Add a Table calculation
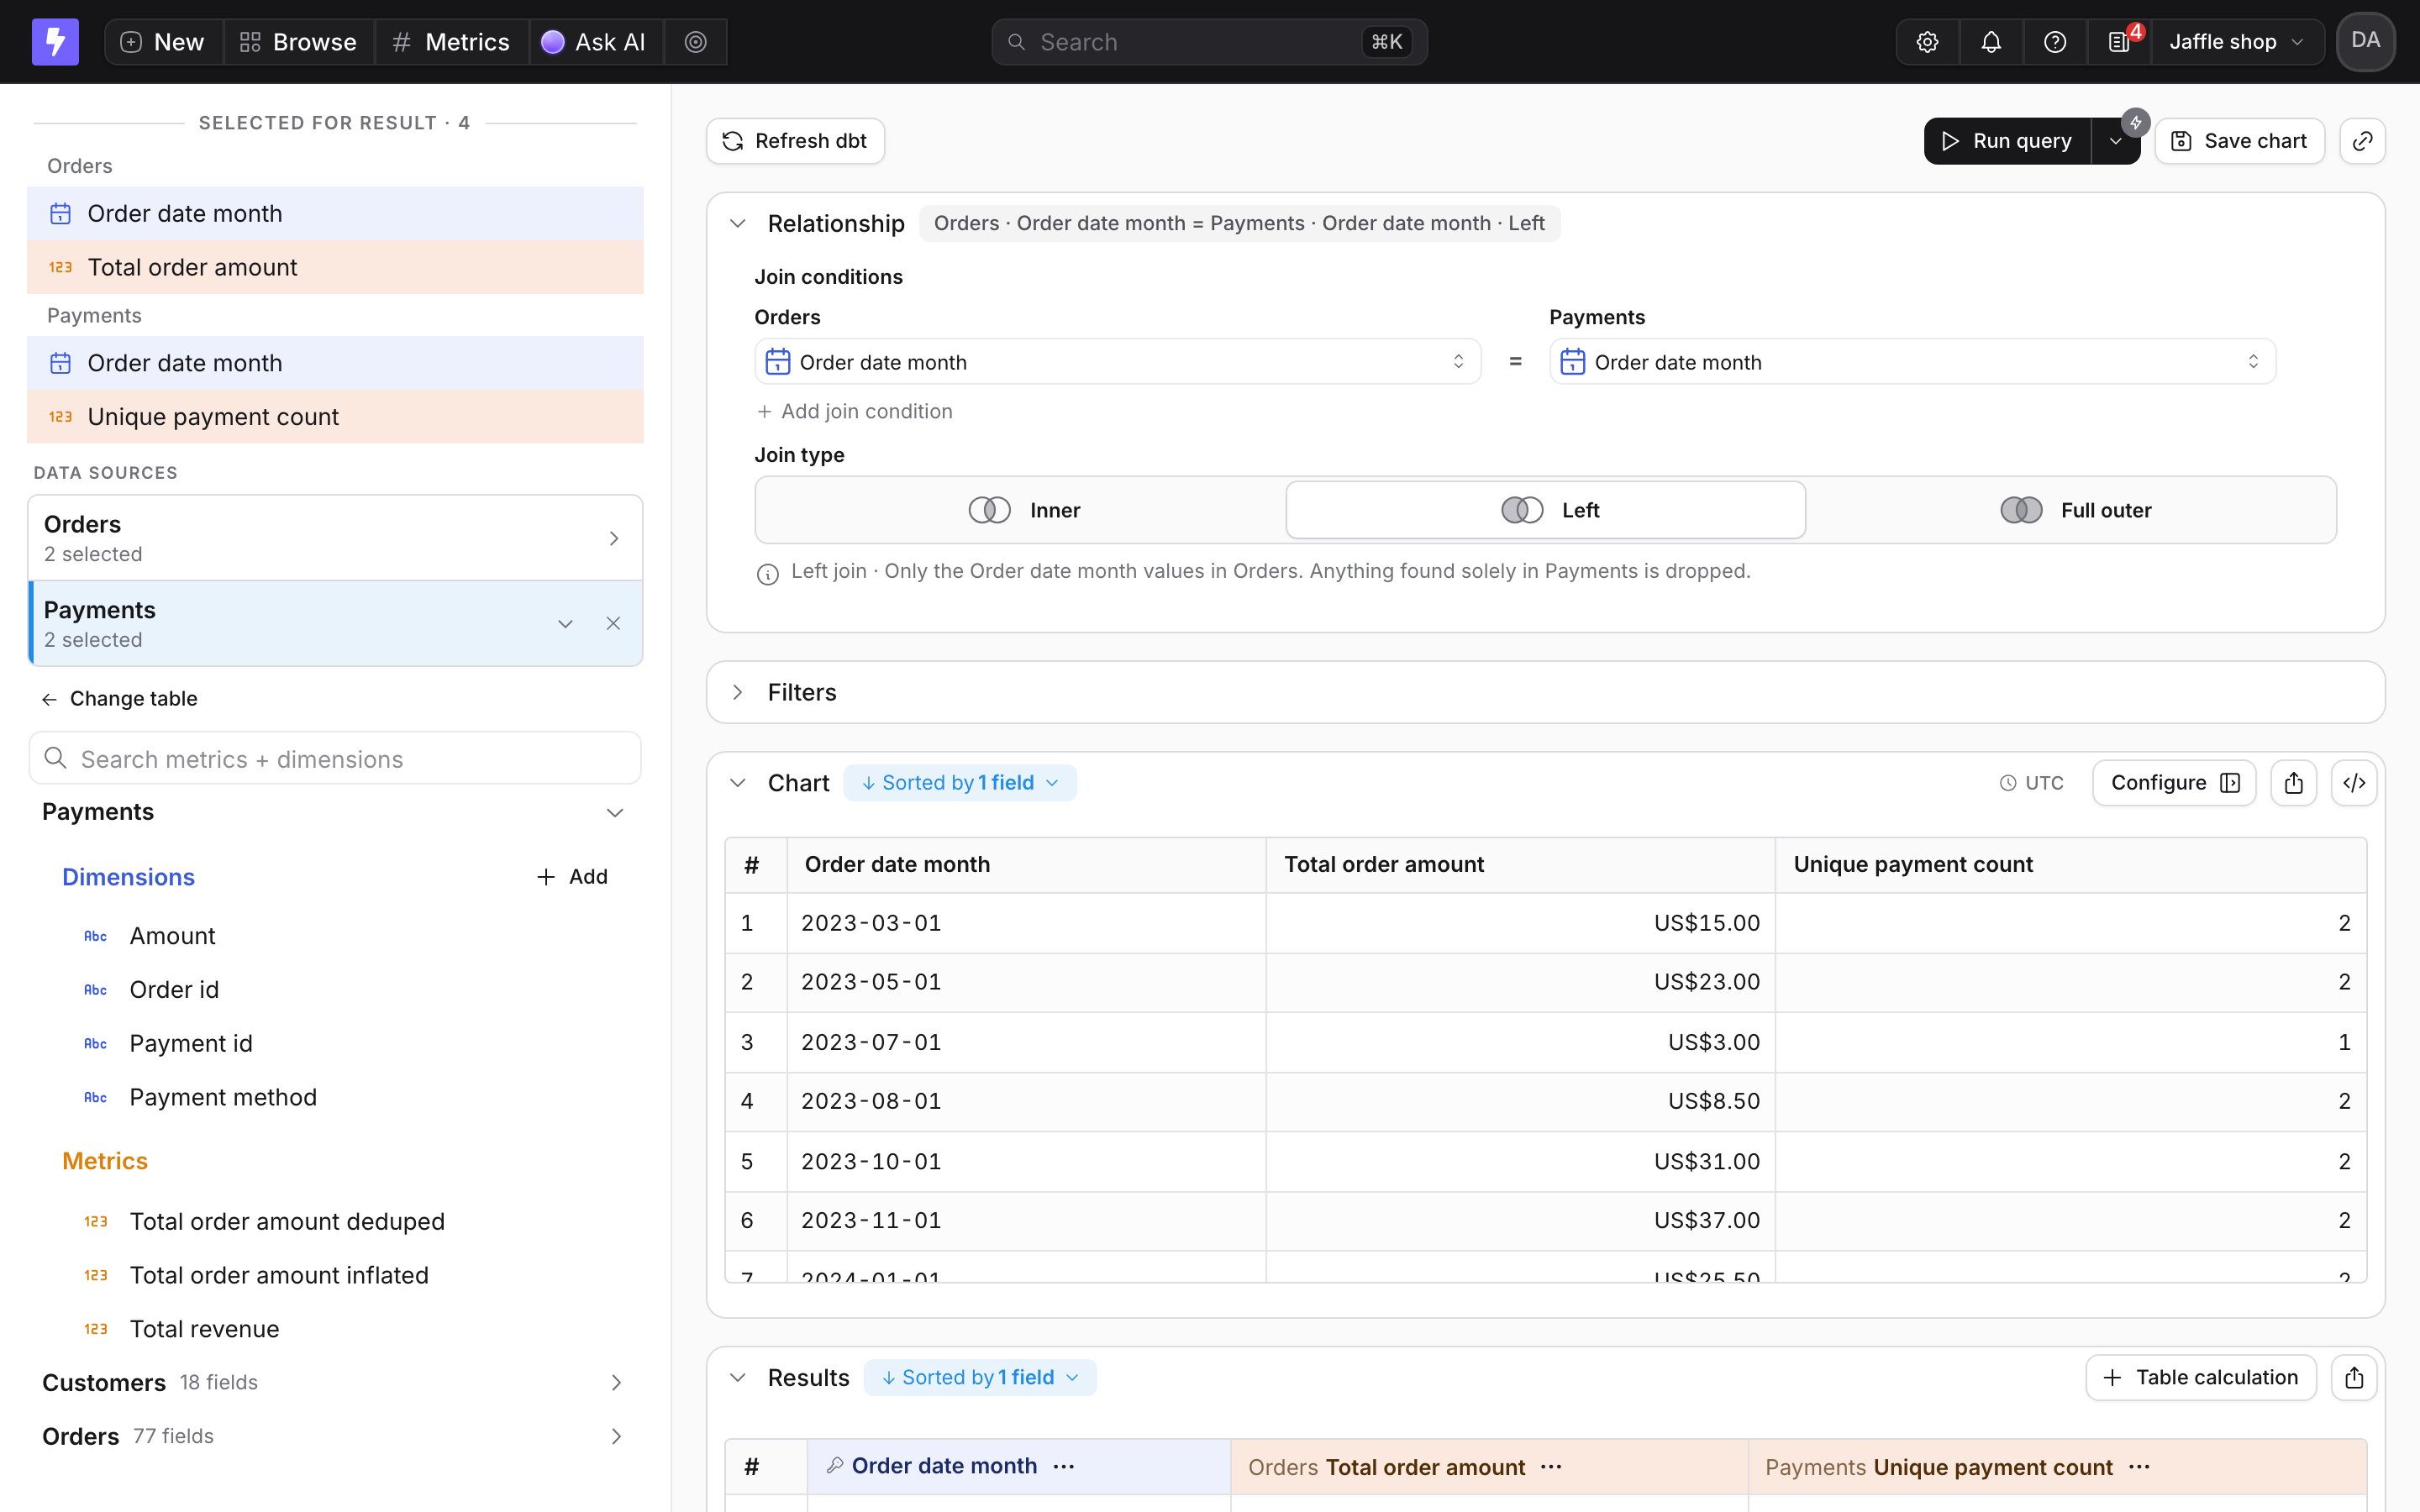This screenshot has width=2420, height=1512. tap(2201, 1378)
